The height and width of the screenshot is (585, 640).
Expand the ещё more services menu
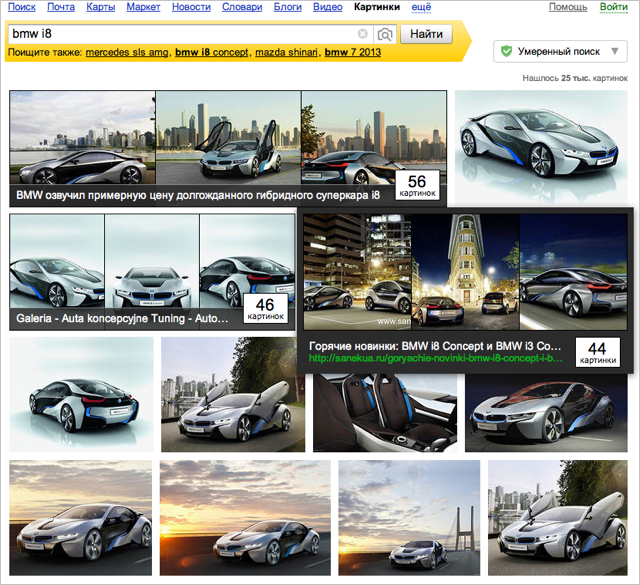(x=421, y=7)
